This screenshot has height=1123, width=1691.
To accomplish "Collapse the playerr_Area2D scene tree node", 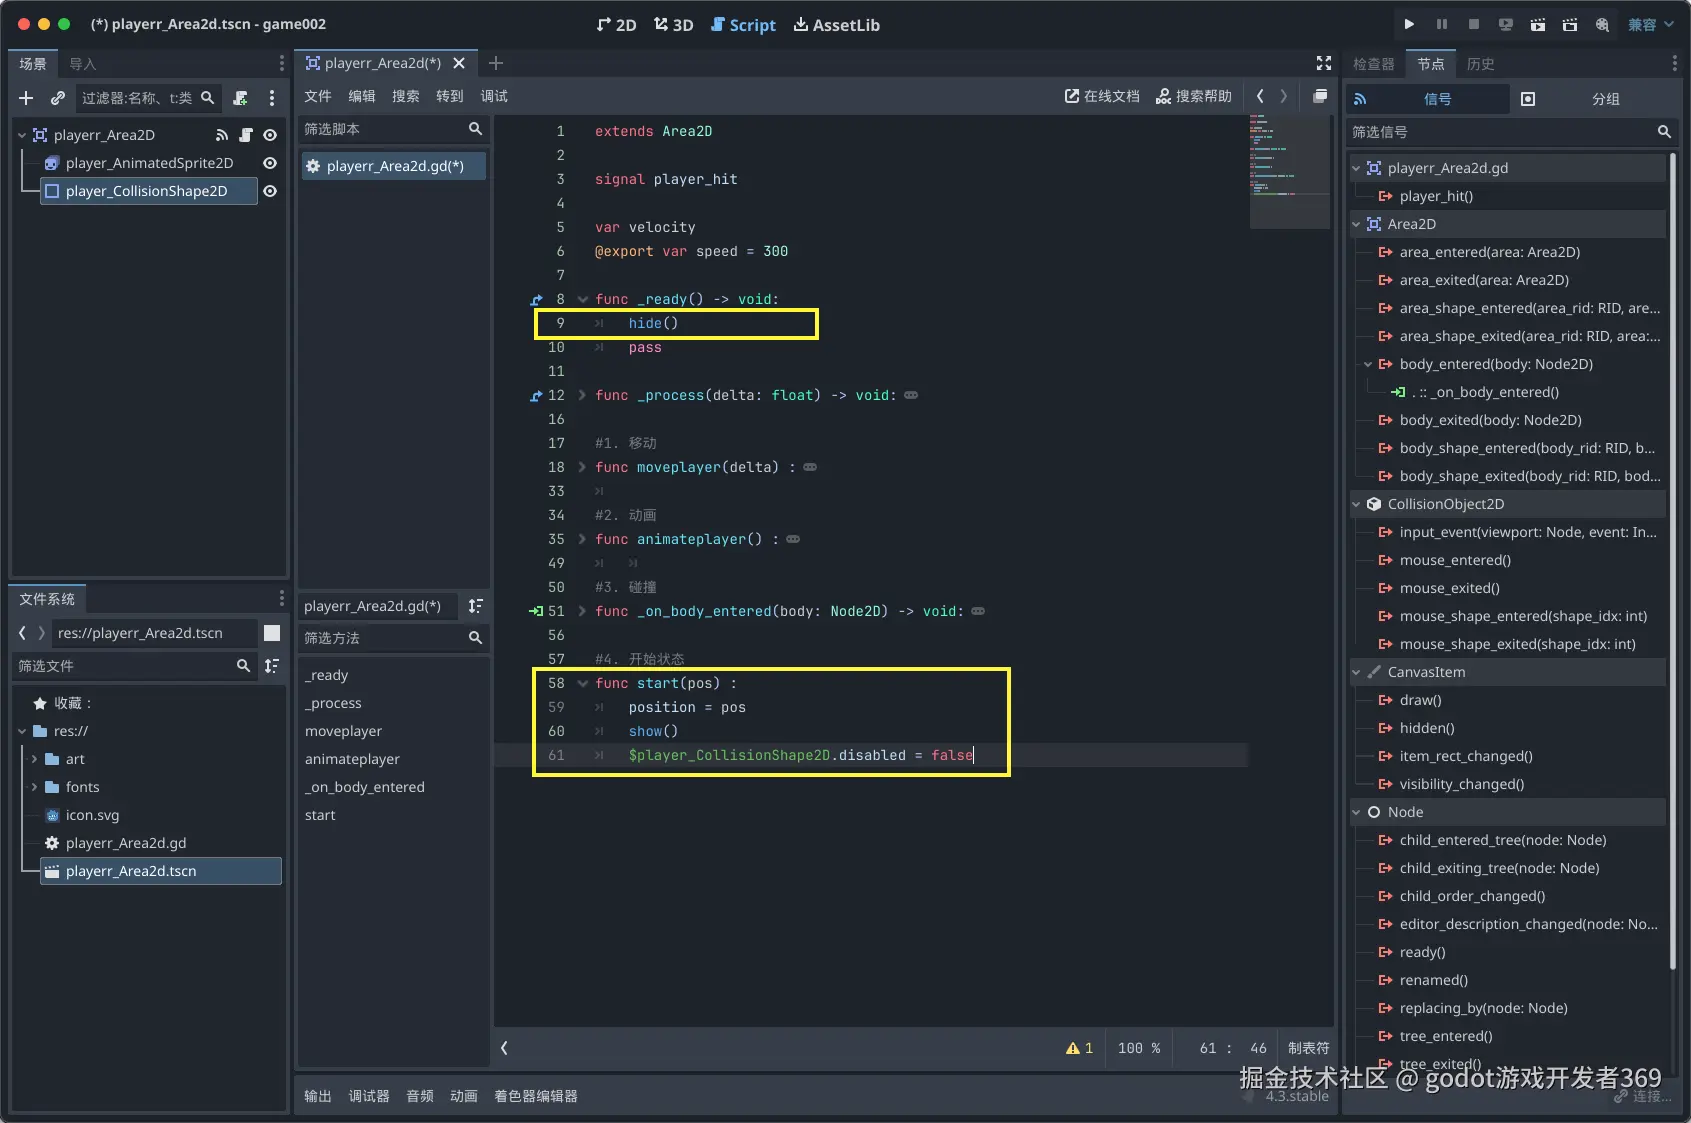I will [x=22, y=135].
